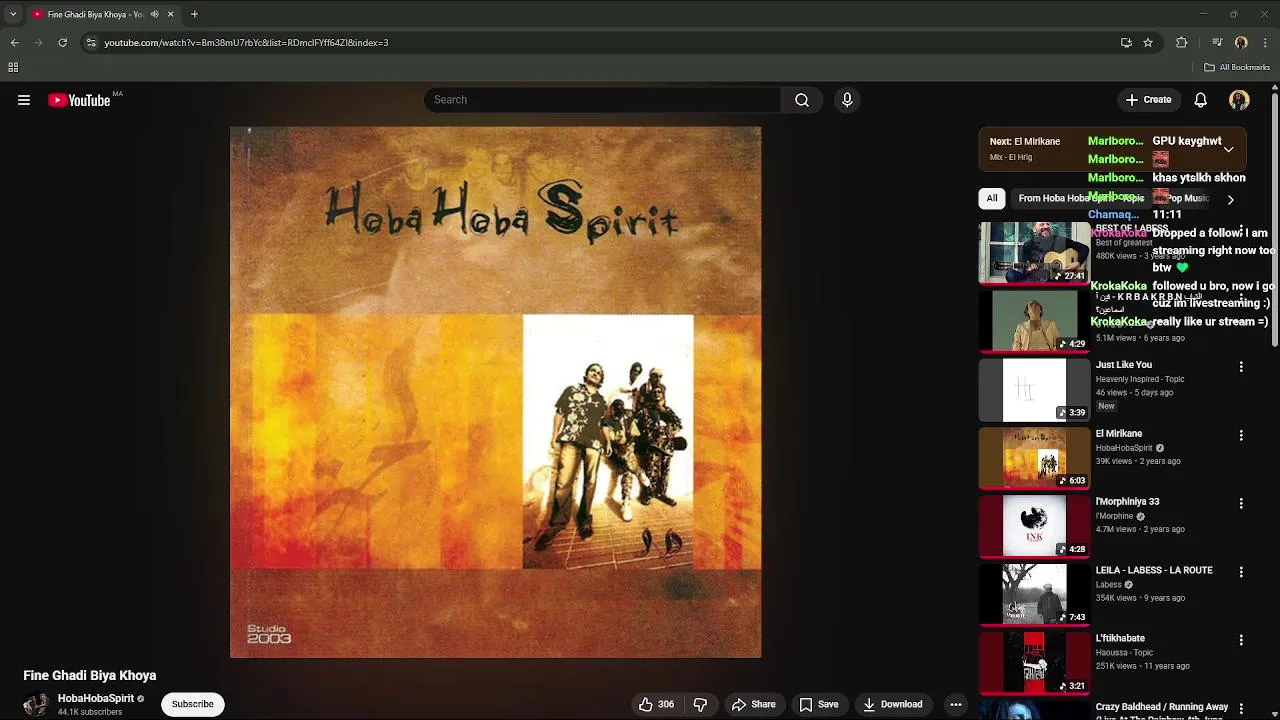Screen dimensions: 1280x720
Task: Dislike this video with thumbs-down icon
Action: (x=700, y=704)
